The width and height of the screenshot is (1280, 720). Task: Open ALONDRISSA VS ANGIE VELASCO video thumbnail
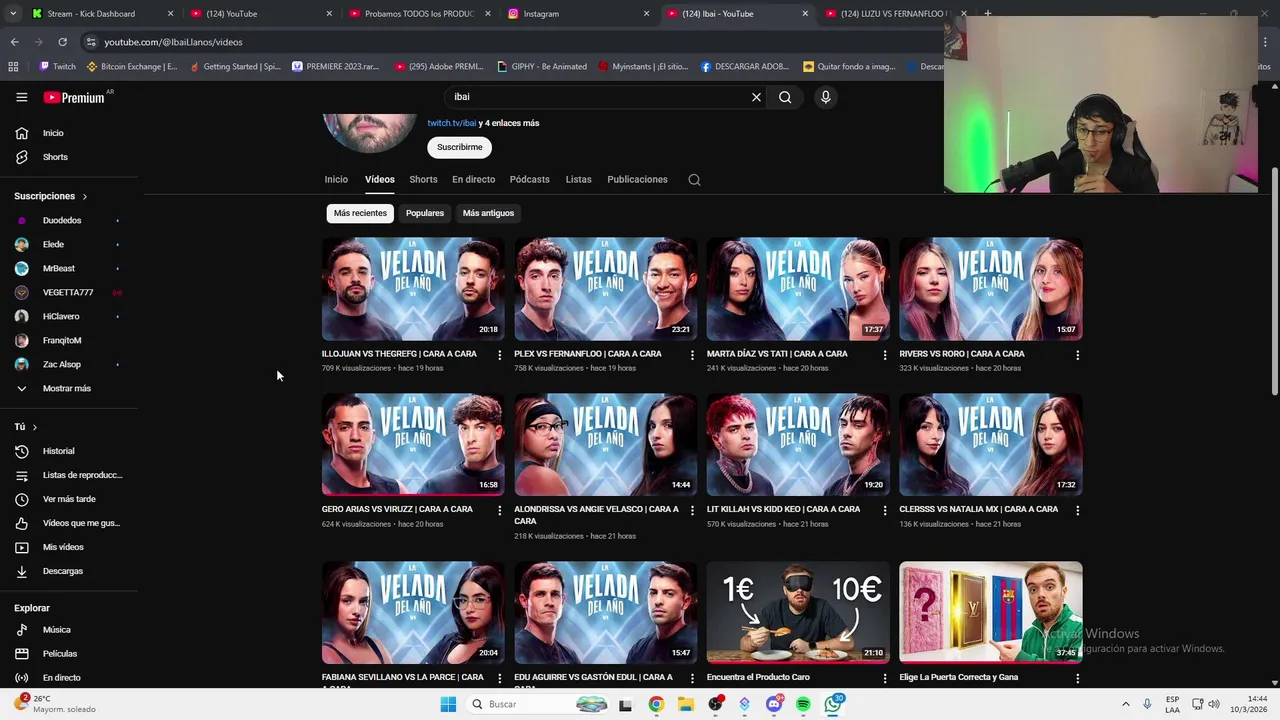[x=605, y=444]
